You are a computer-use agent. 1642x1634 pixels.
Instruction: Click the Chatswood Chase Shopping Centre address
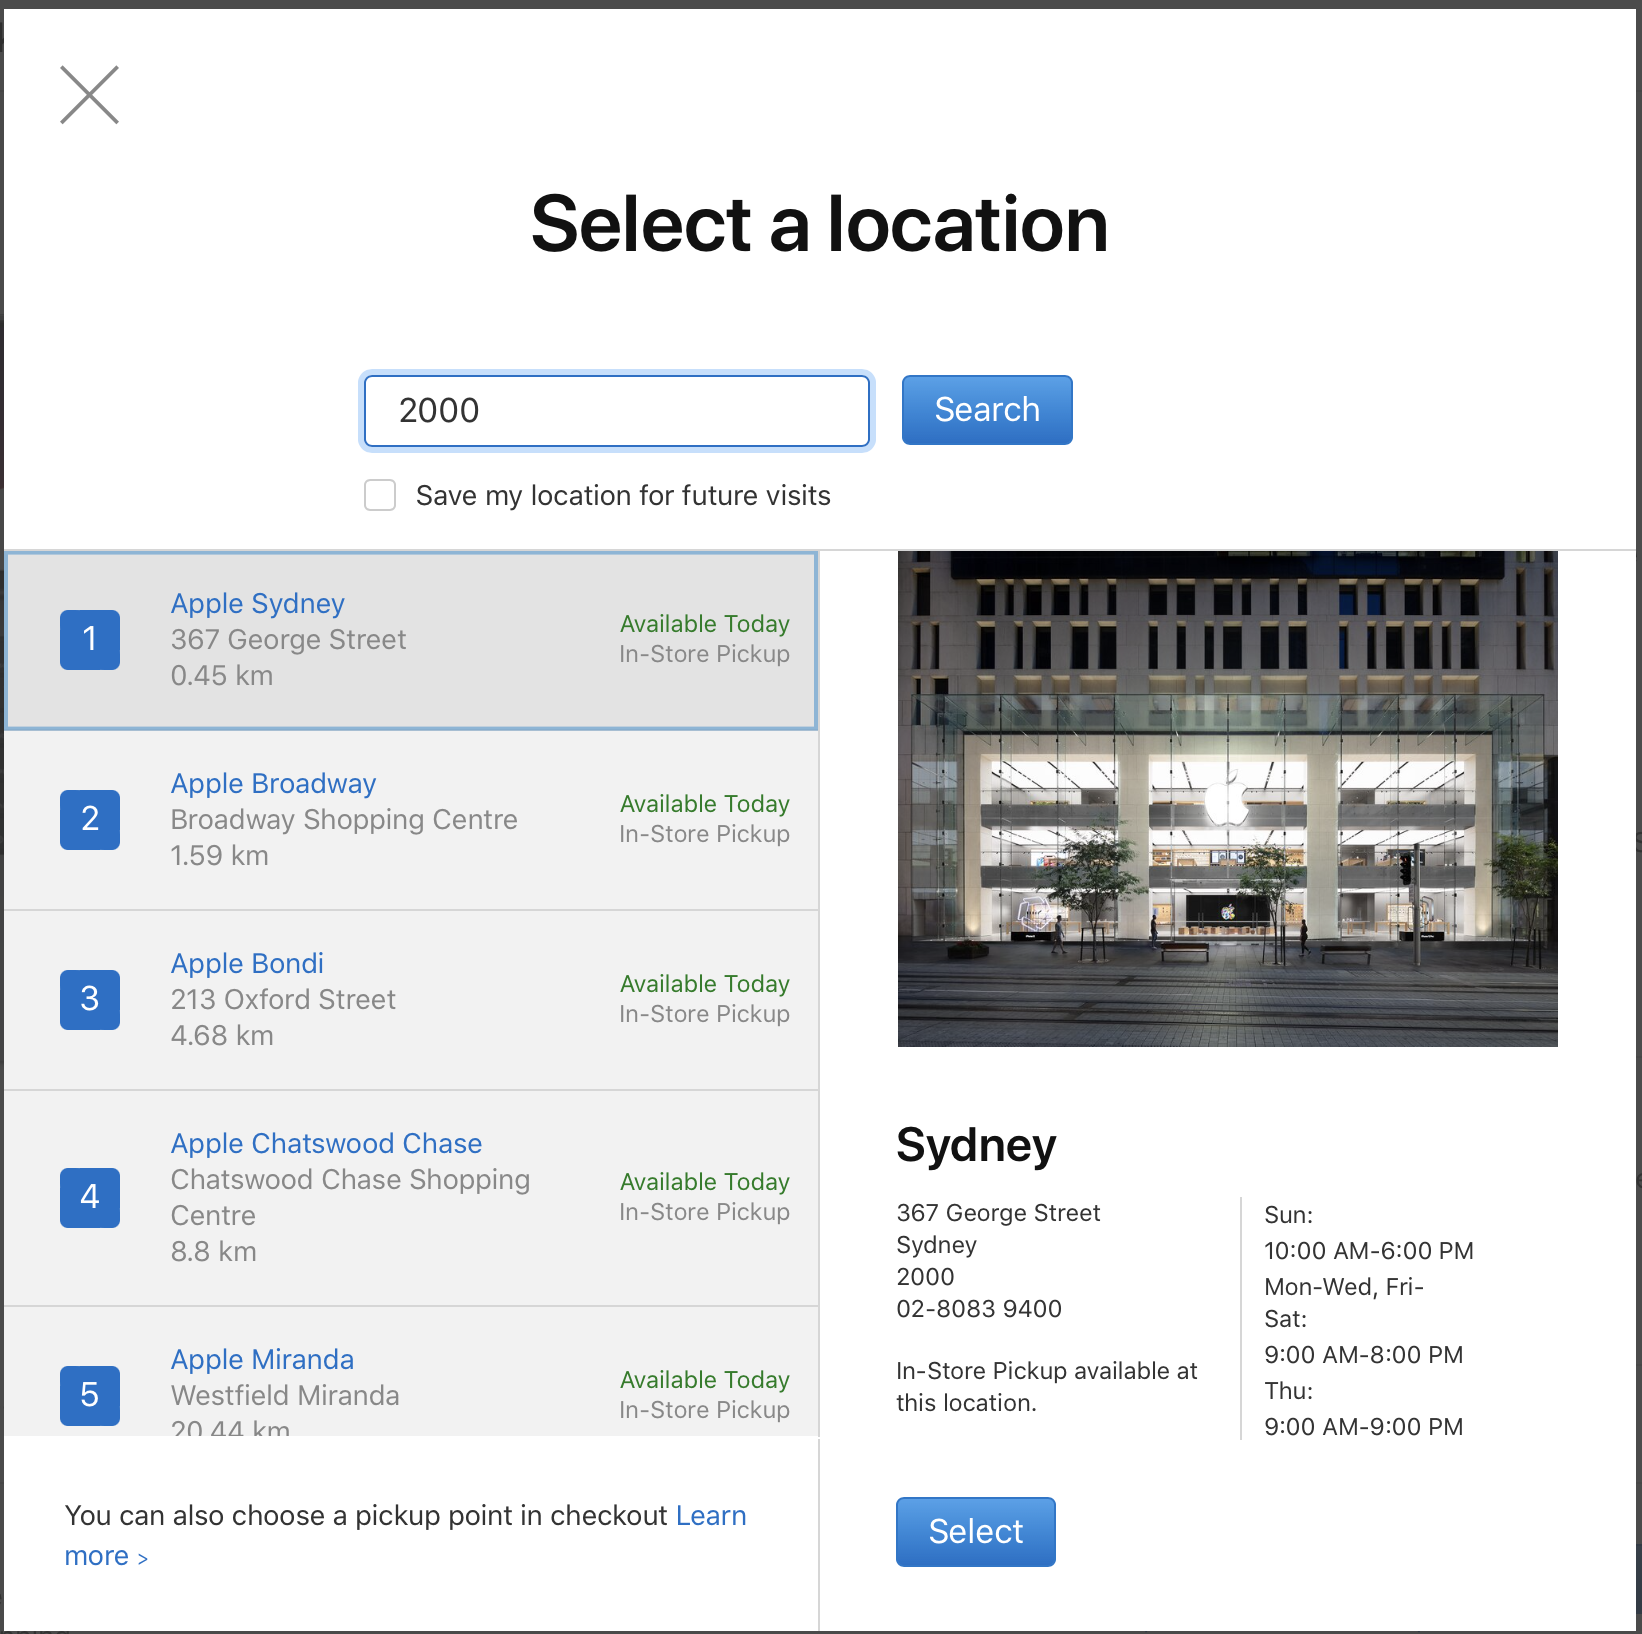coord(350,1198)
